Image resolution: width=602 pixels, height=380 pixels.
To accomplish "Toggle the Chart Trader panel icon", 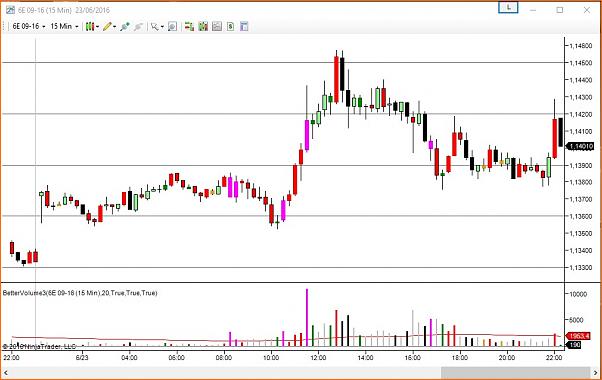I will pyautogui.click(x=189, y=26).
